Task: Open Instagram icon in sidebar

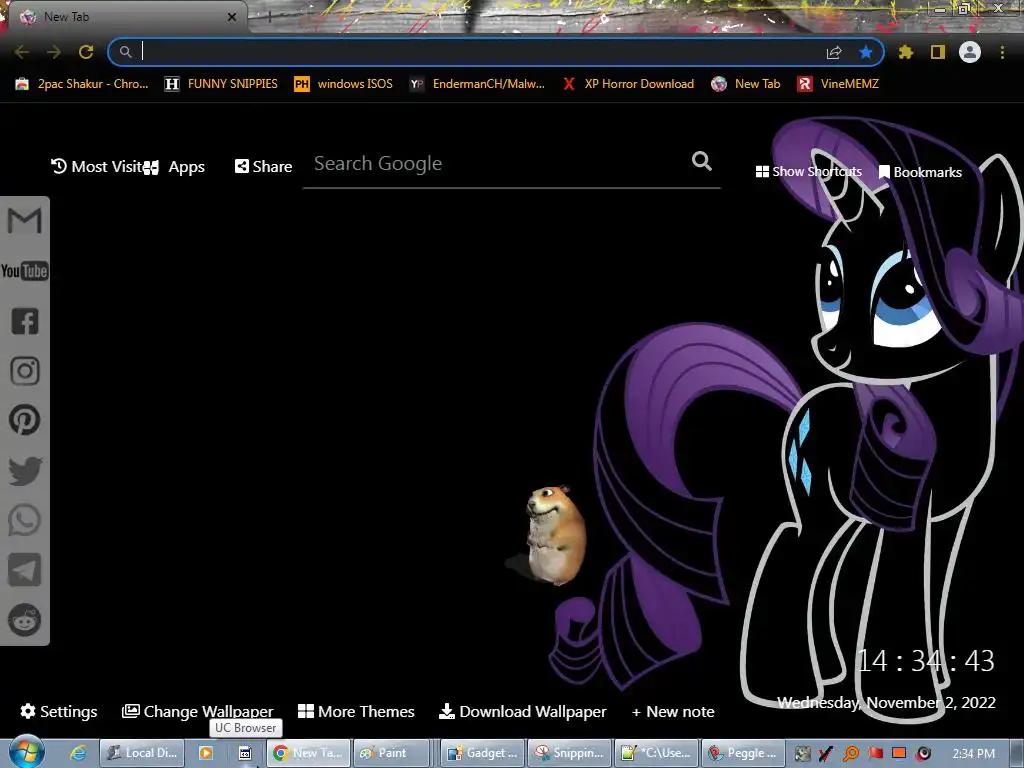Action: [x=25, y=371]
